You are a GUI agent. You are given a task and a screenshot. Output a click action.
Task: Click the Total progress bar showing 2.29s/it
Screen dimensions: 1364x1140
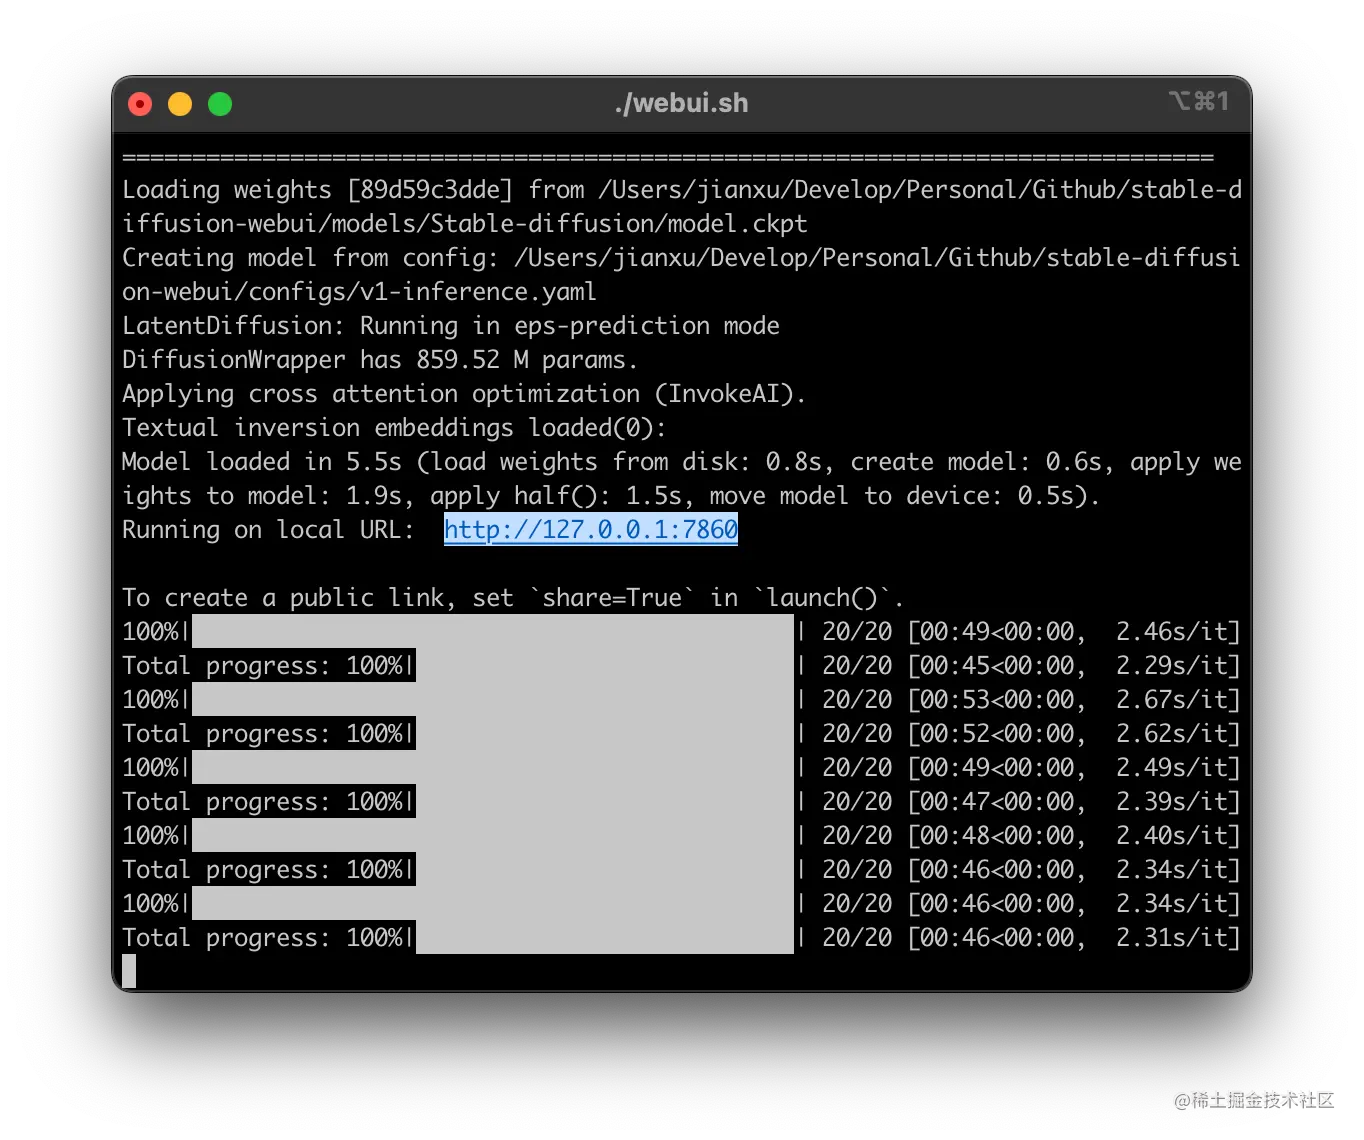604,666
